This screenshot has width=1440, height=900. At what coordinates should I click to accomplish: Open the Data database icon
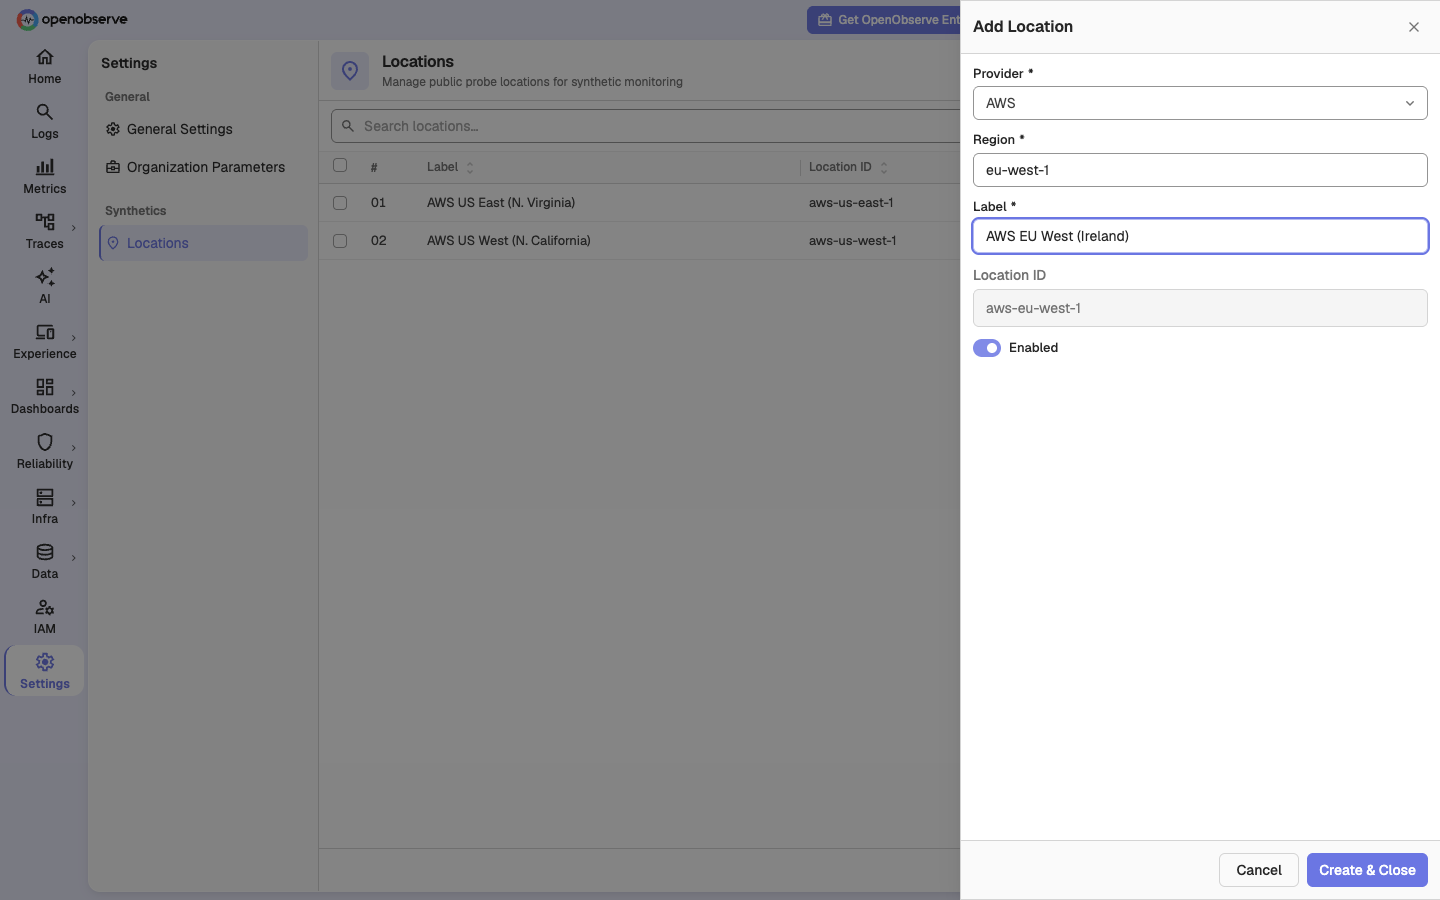45,552
